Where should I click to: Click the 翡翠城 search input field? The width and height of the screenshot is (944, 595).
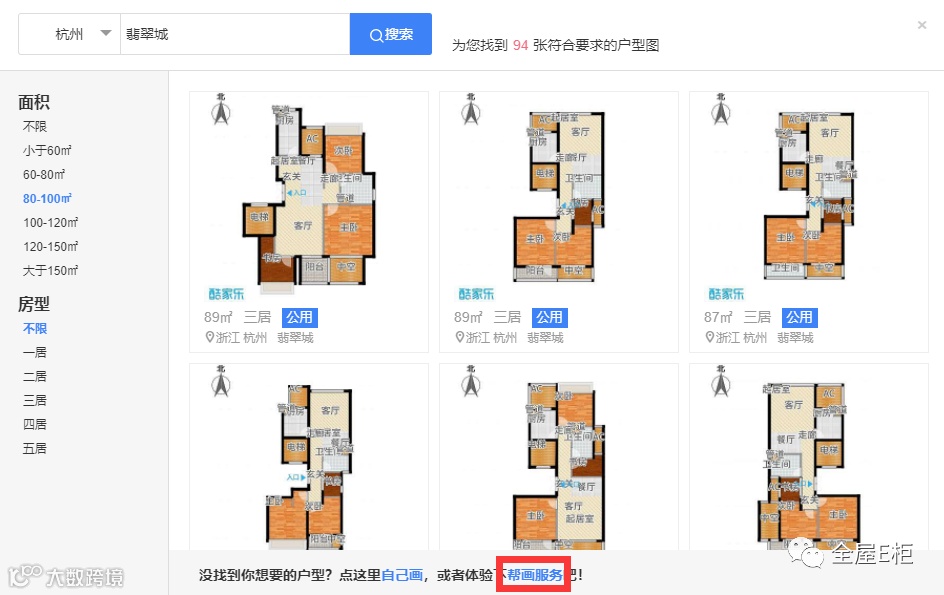click(x=235, y=34)
